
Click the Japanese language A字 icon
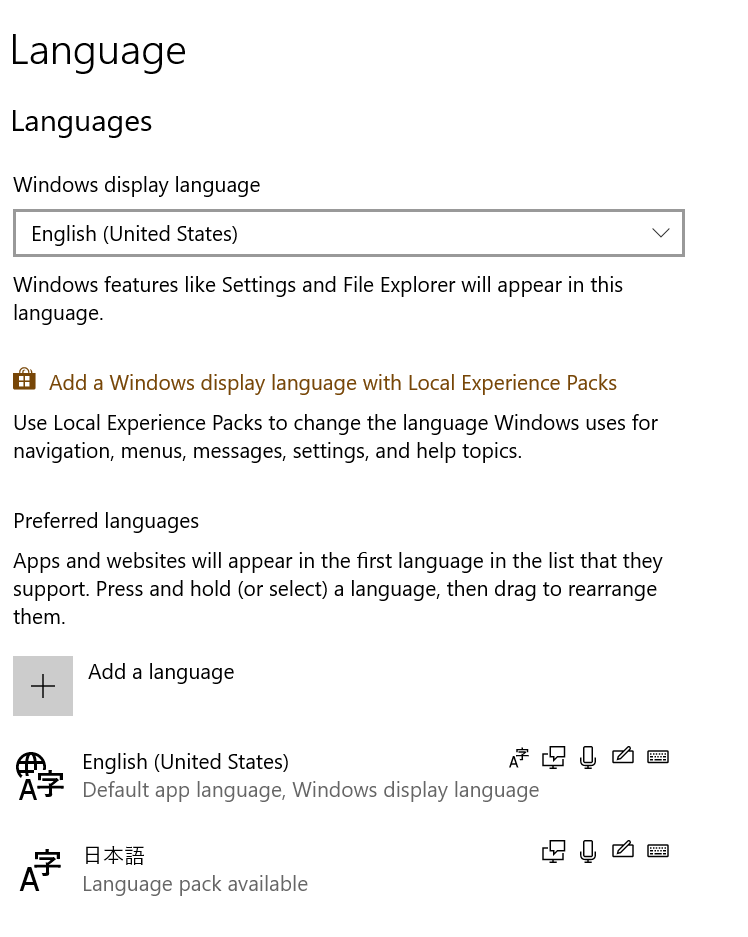(40, 871)
